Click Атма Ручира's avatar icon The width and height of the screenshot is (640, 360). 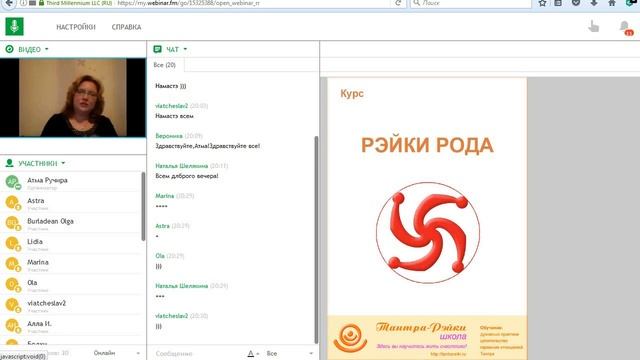point(12,182)
